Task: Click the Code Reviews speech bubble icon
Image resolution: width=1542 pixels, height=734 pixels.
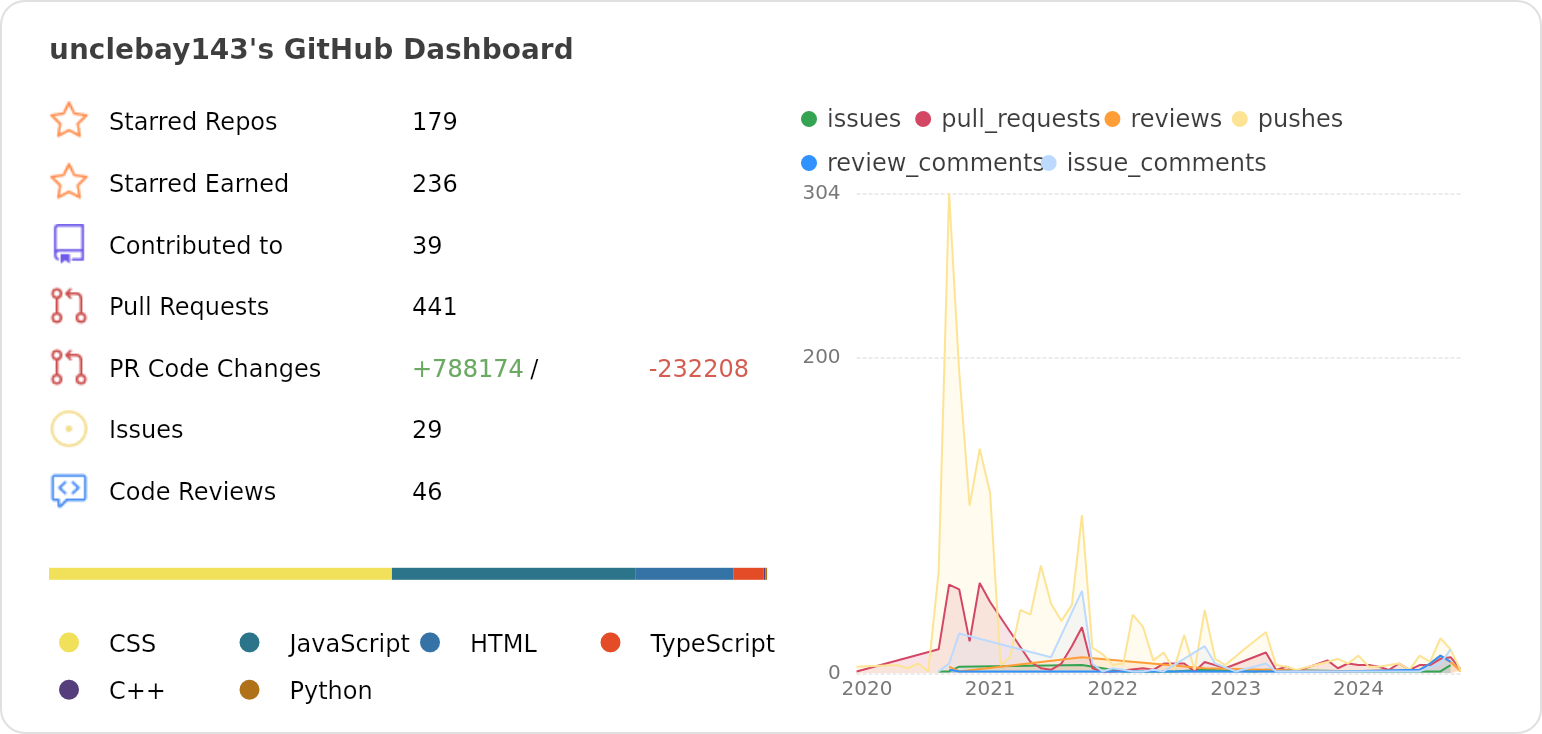Action: click(x=69, y=491)
